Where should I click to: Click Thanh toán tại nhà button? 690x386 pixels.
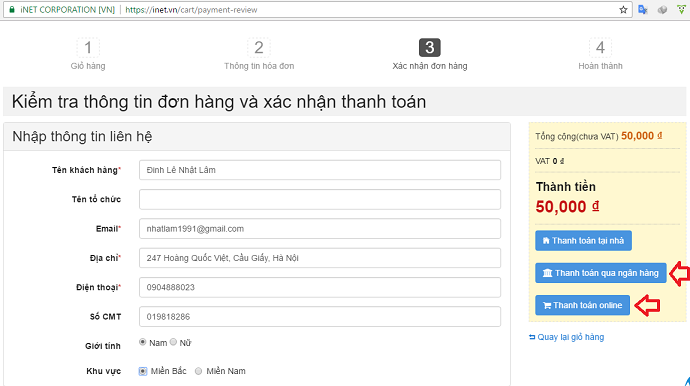coord(584,241)
